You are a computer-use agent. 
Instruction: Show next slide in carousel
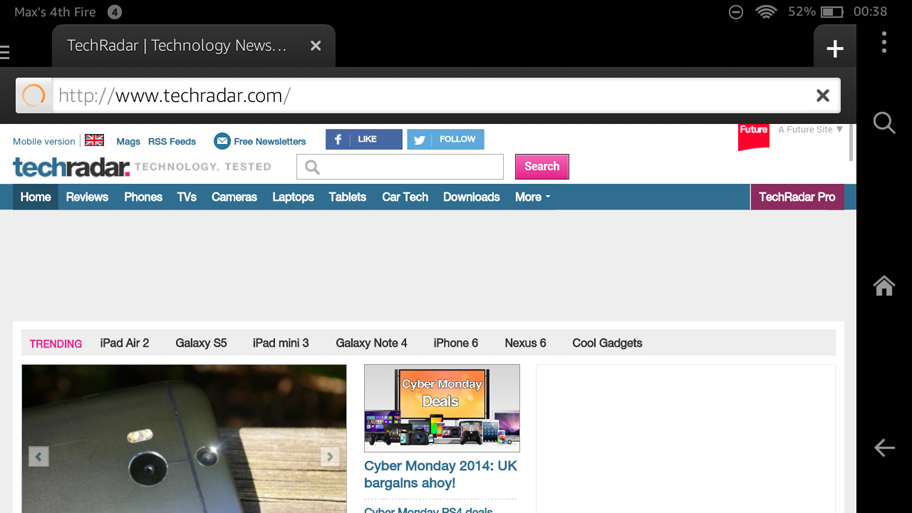tap(330, 457)
